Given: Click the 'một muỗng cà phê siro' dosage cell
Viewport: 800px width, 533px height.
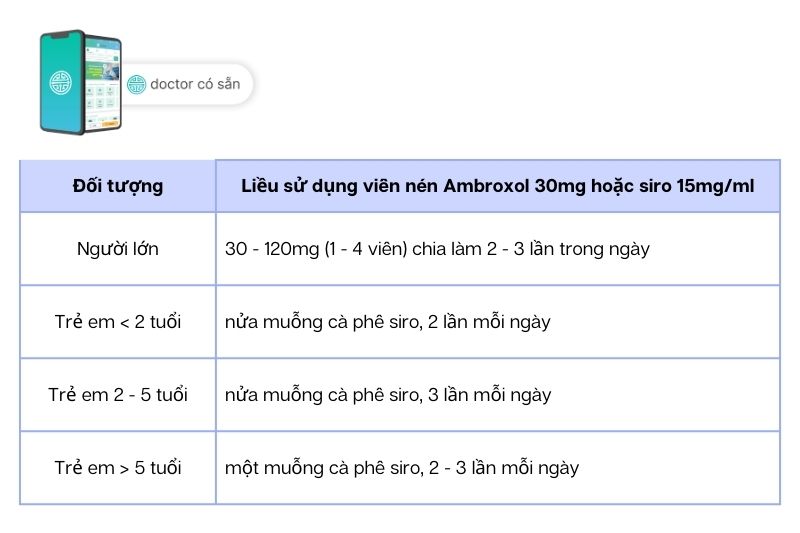Looking at the screenshot, I should click(x=402, y=468).
